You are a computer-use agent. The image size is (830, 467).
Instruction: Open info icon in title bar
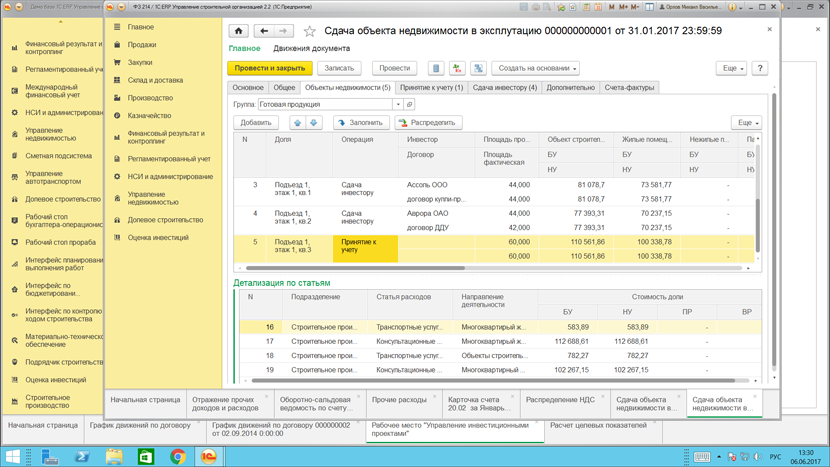[x=733, y=7]
